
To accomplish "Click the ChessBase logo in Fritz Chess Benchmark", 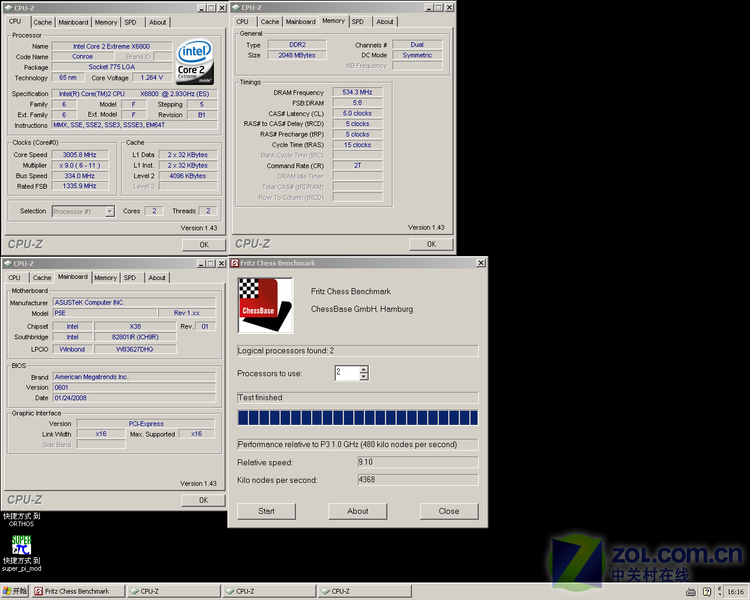I will (x=265, y=305).
